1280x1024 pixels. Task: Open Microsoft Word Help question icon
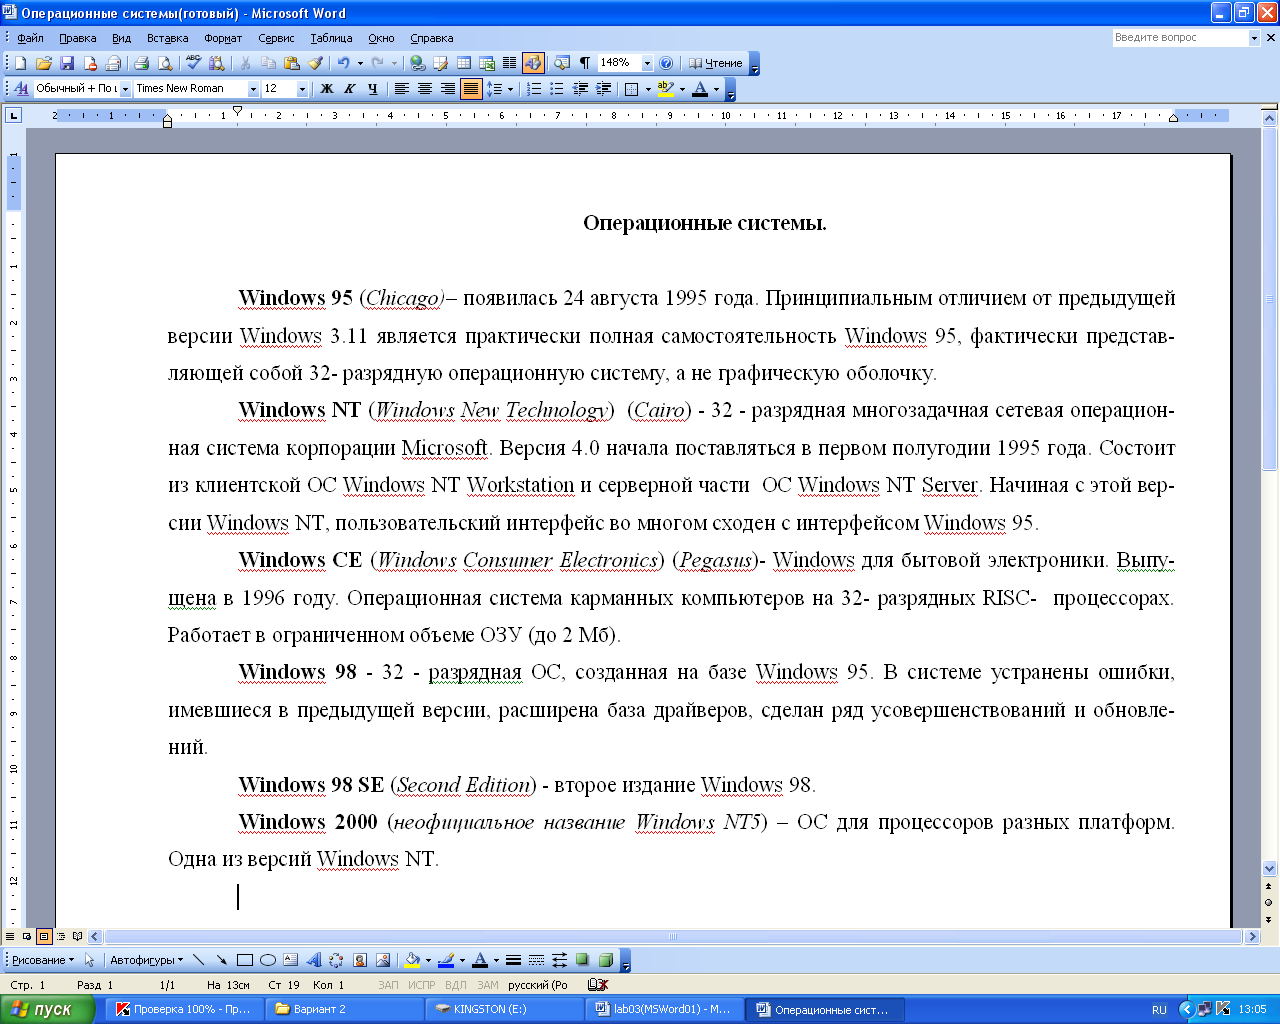coord(666,63)
